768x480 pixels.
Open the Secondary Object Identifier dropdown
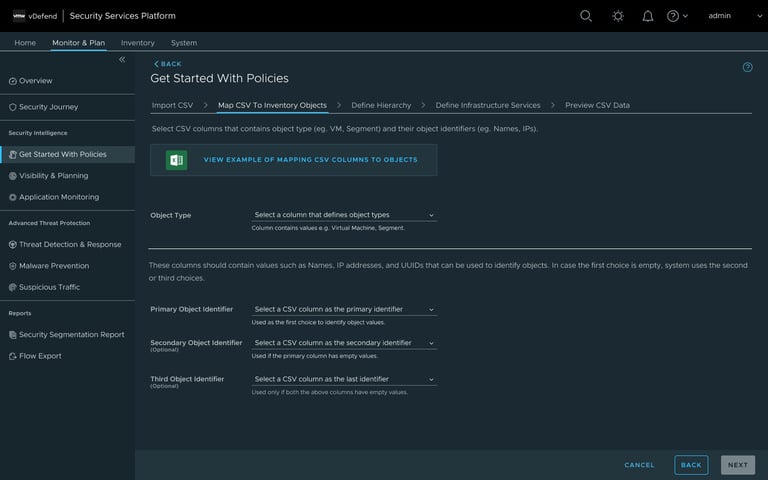(343, 343)
